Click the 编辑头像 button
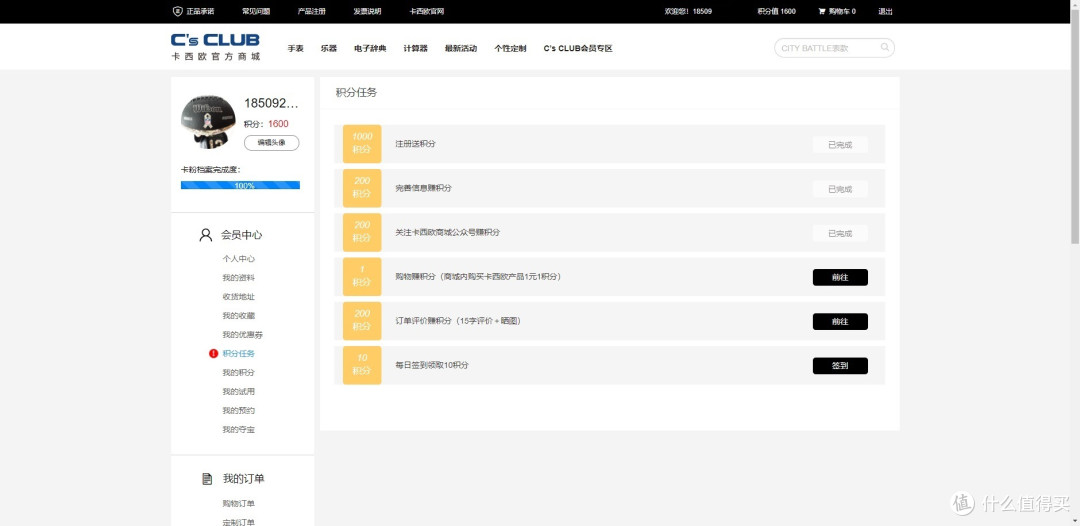Image resolution: width=1080 pixels, height=526 pixels. [271, 143]
